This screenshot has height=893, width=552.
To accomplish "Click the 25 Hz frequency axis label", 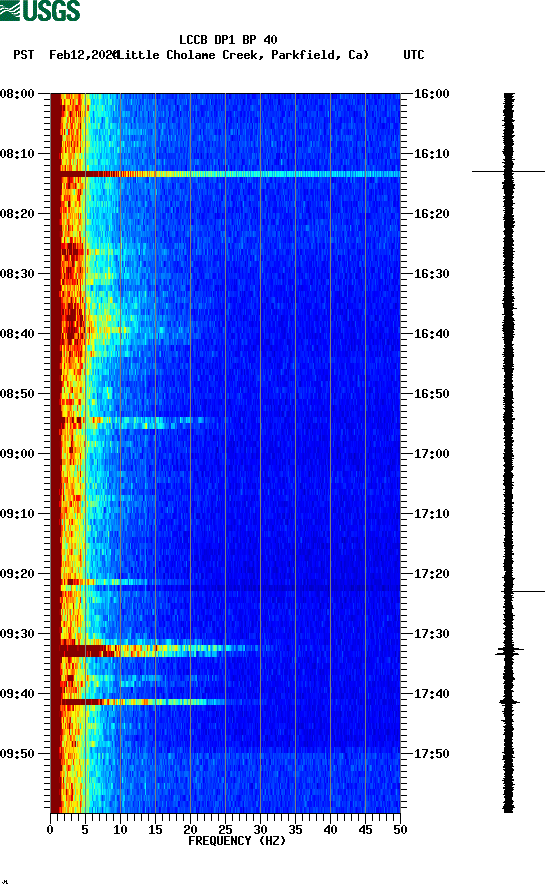I will click(225, 830).
